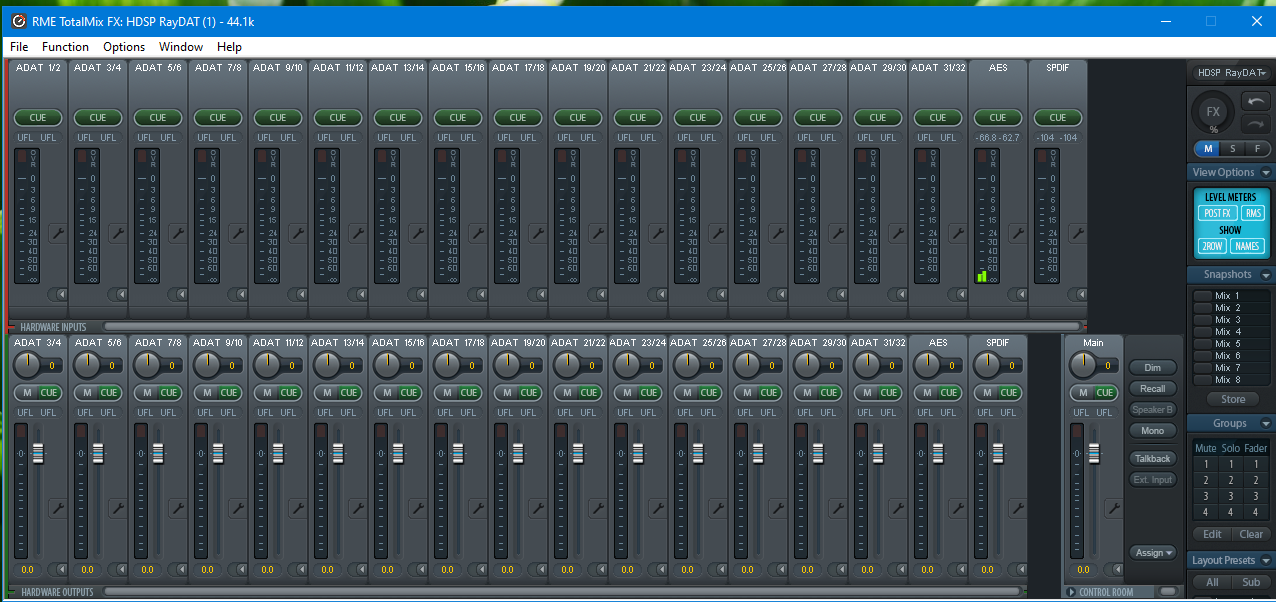Open settings wrench on input ADAT 21/22

pos(657,233)
